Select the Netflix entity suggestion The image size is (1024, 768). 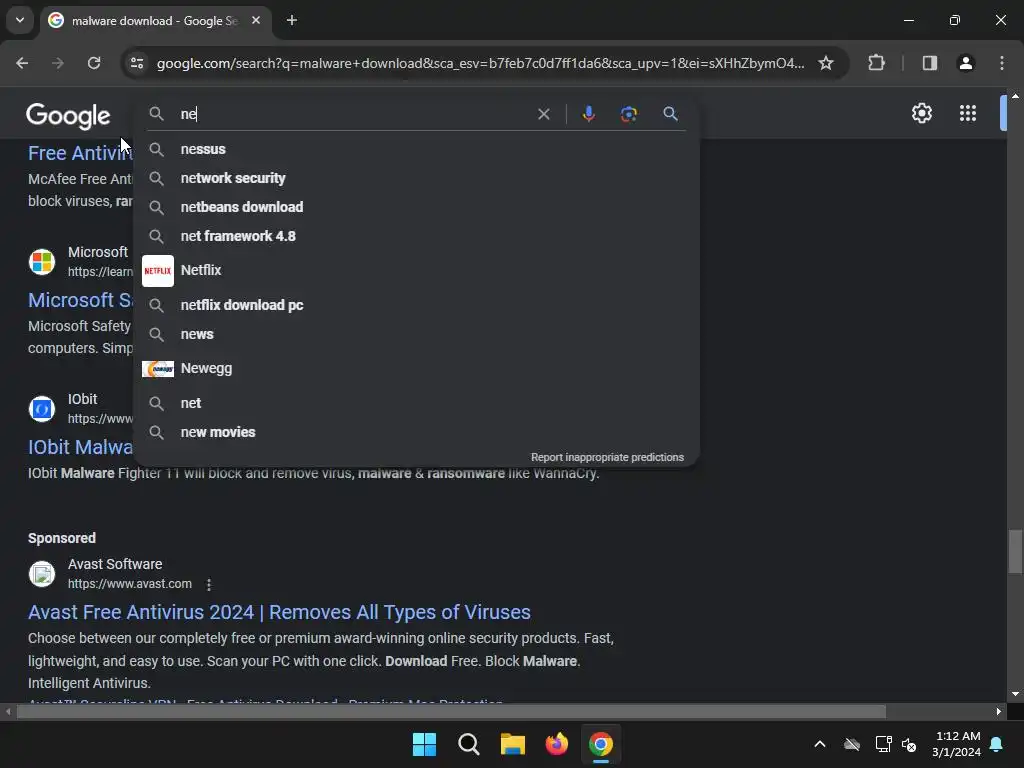417,270
